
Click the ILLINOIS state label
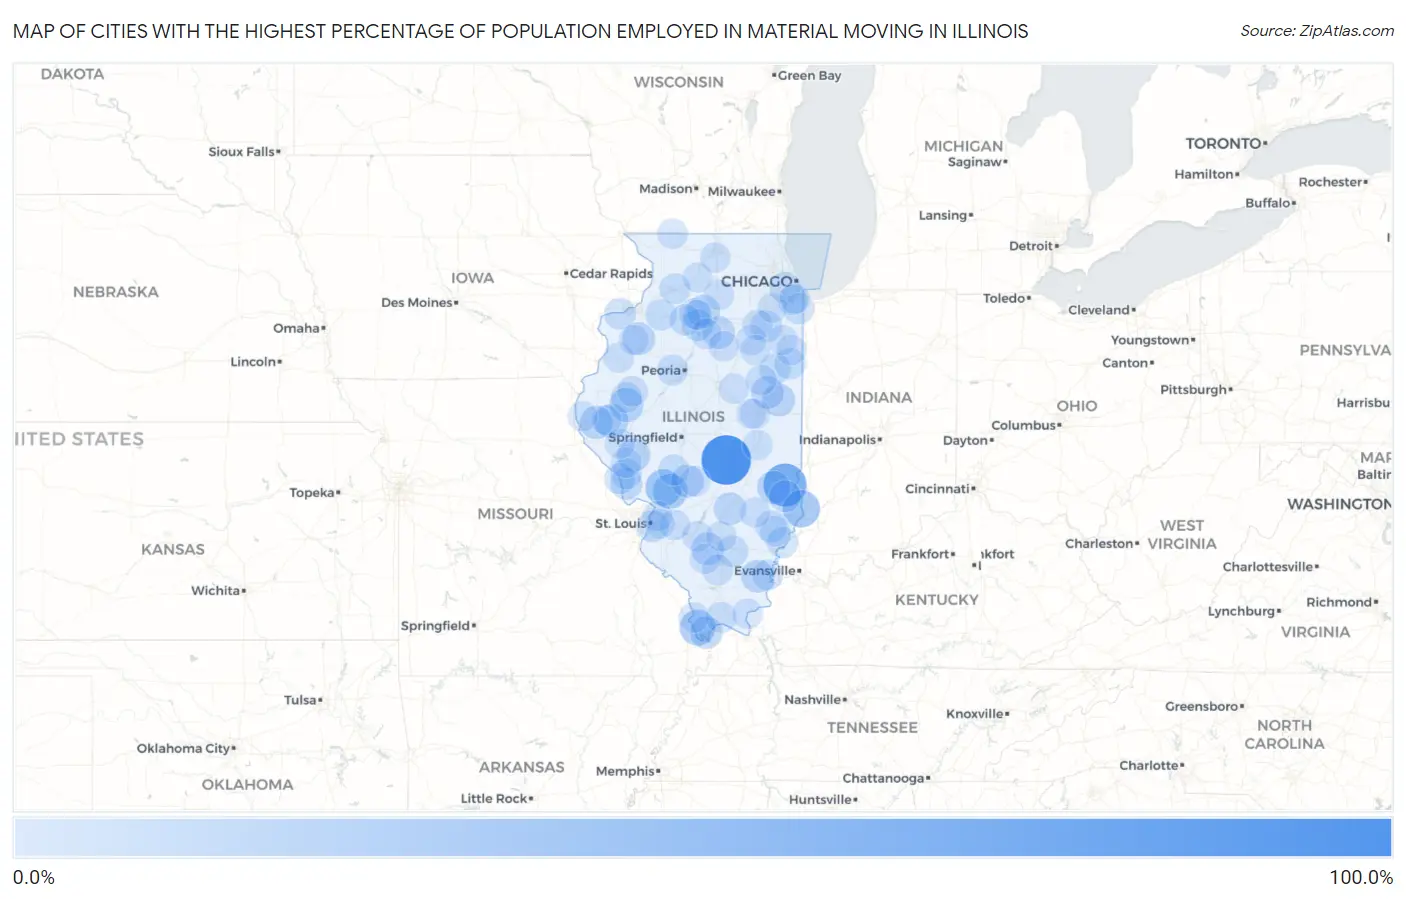[x=693, y=416]
